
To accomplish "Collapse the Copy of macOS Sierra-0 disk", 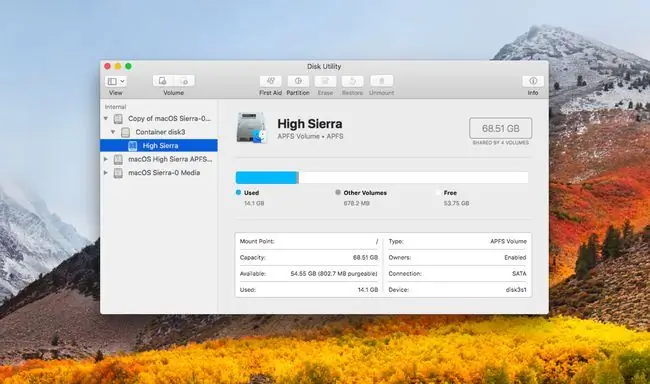I will [x=106, y=119].
